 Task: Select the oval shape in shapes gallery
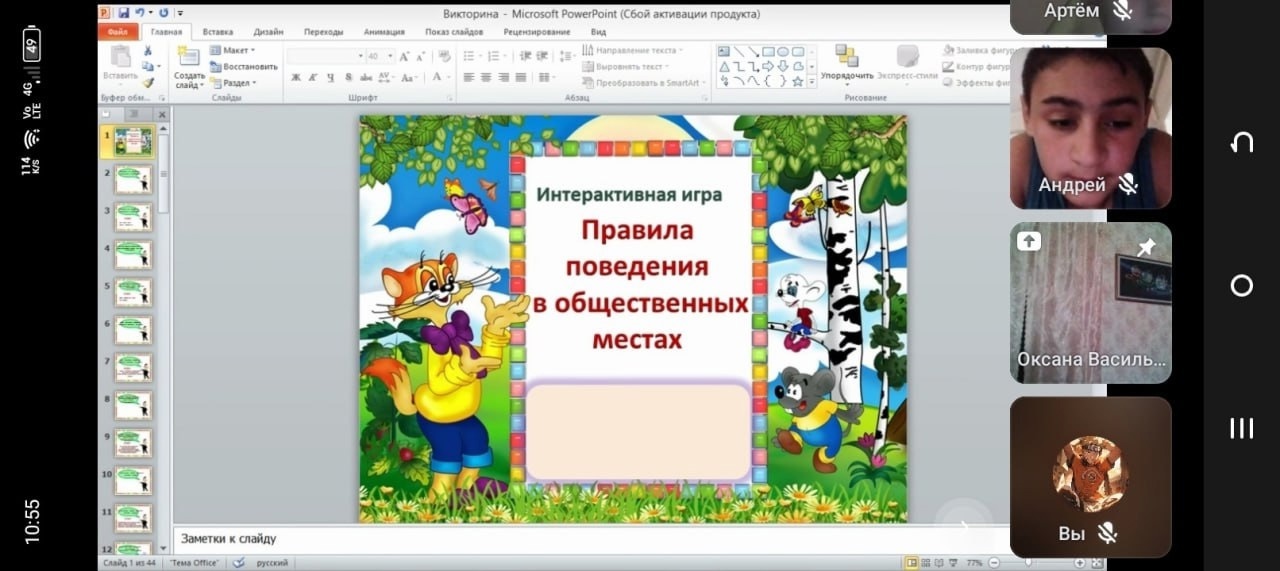tap(783, 51)
